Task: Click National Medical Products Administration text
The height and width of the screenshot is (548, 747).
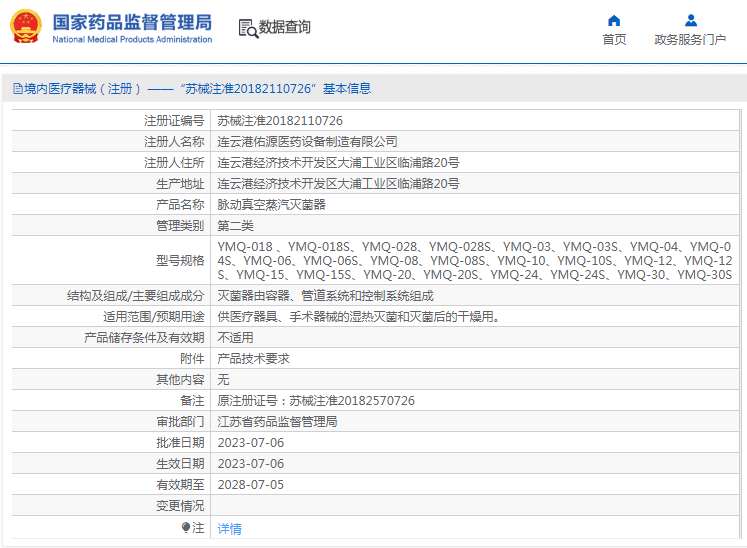Action: coord(132,40)
